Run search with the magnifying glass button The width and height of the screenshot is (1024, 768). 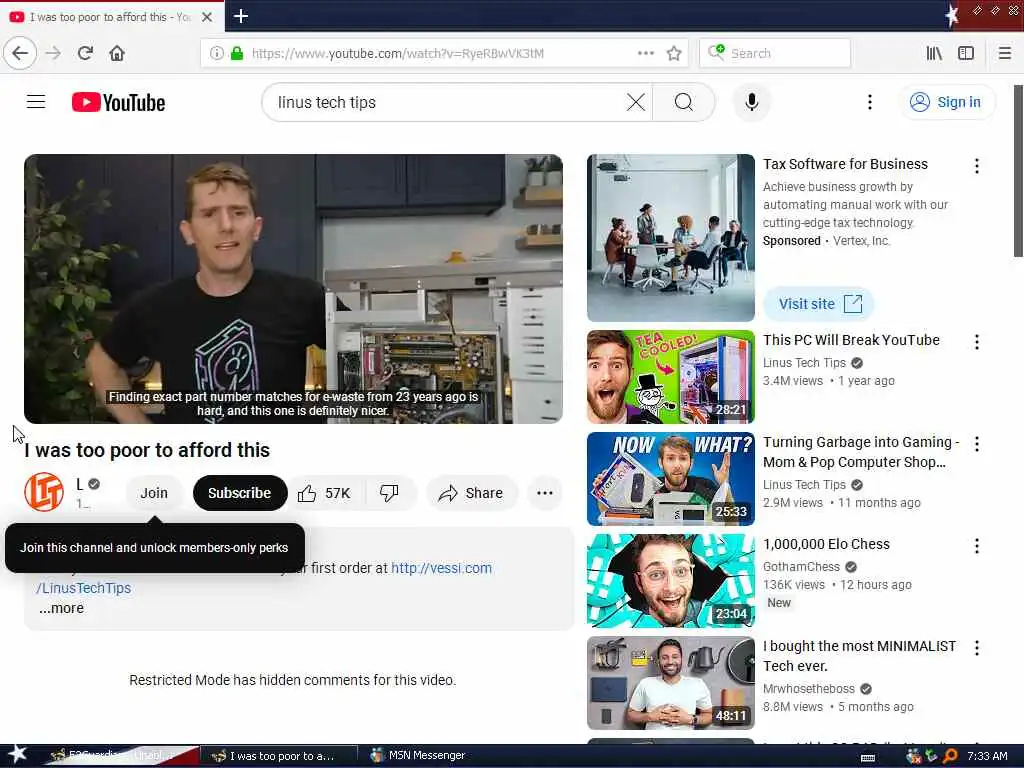click(684, 102)
